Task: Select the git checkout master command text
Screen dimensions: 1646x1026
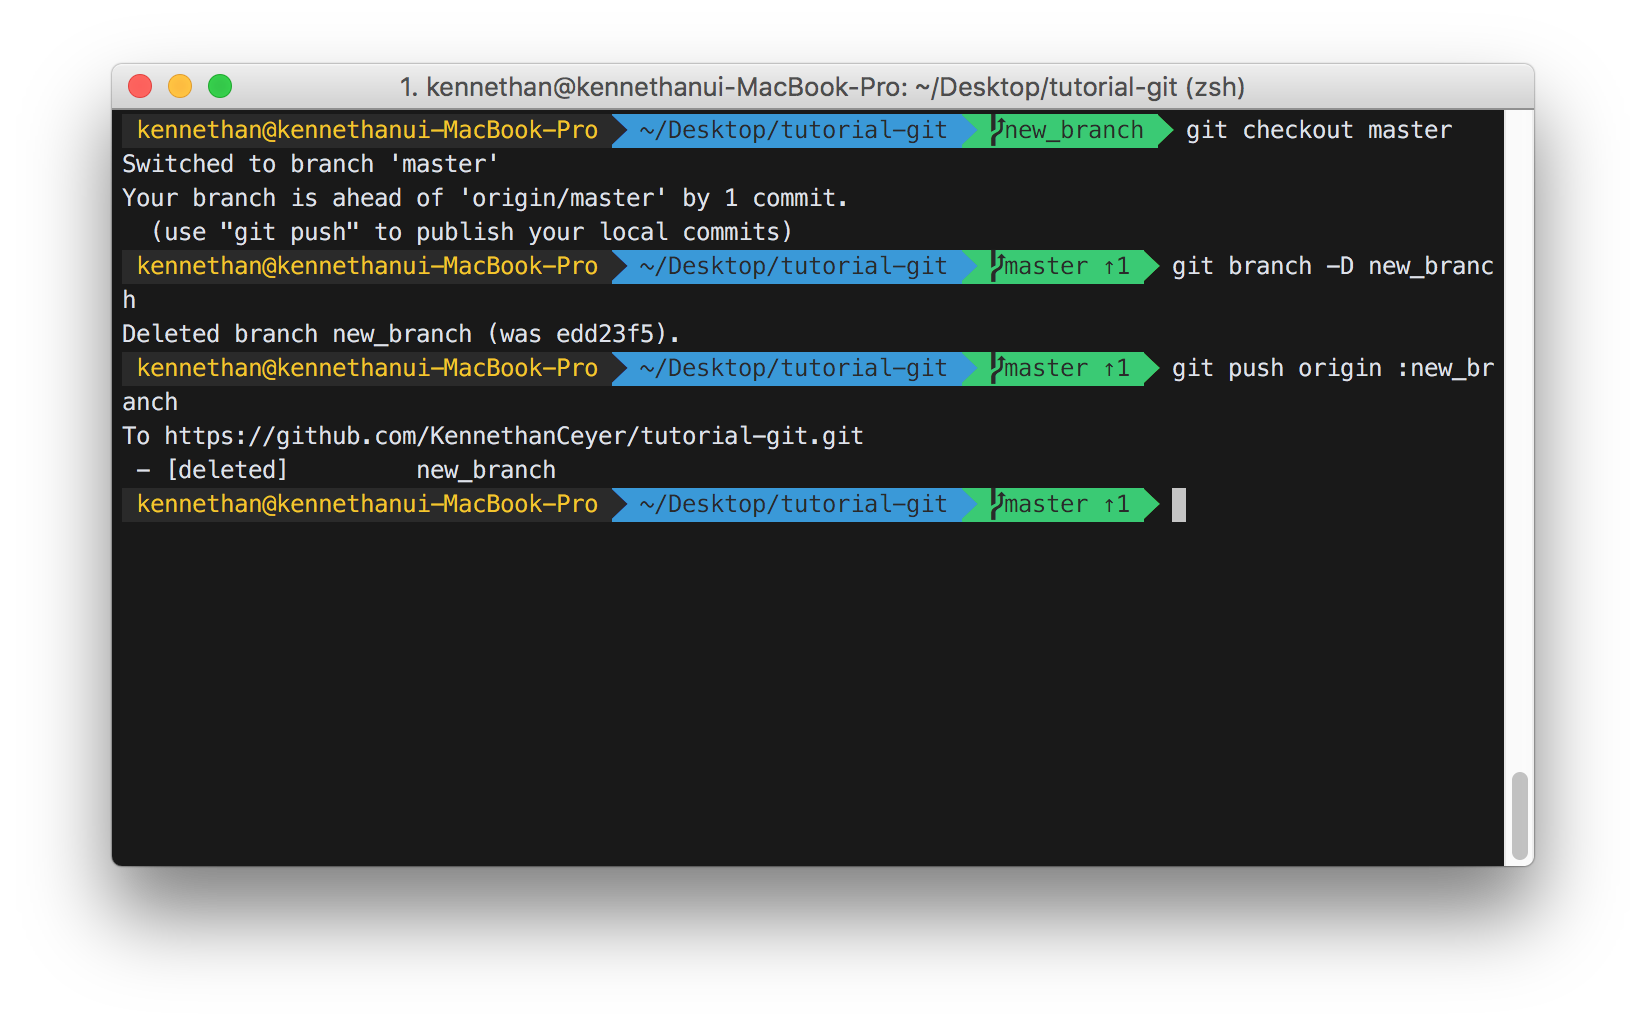Action: [1318, 129]
